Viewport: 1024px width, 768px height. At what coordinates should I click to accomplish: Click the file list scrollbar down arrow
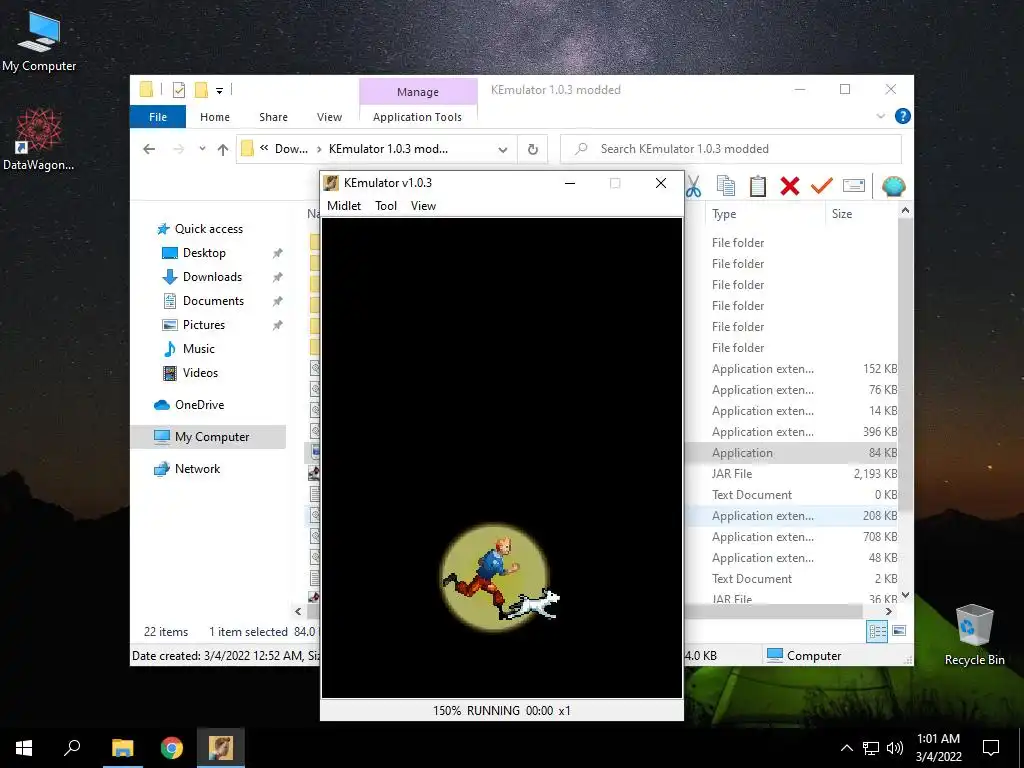[905, 594]
